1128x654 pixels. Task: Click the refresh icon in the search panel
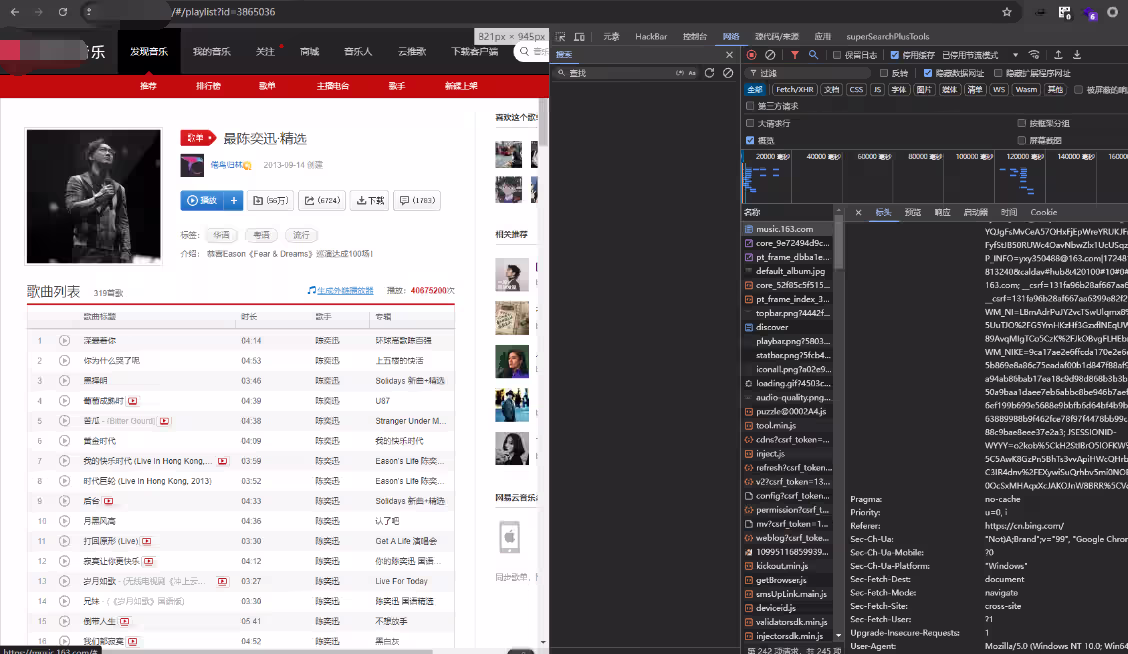(x=709, y=73)
